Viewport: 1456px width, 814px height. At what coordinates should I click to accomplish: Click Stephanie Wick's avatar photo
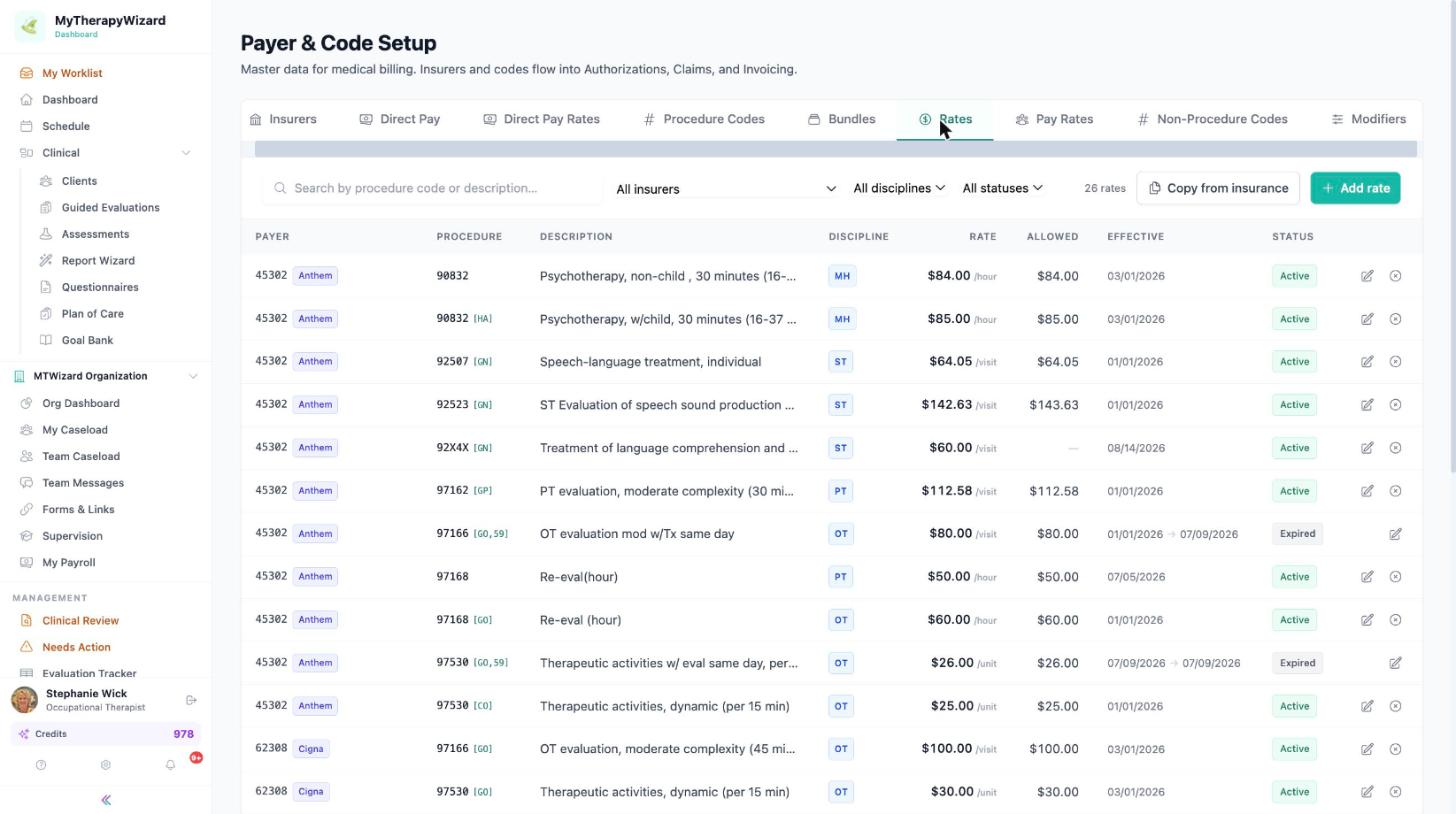25,700
